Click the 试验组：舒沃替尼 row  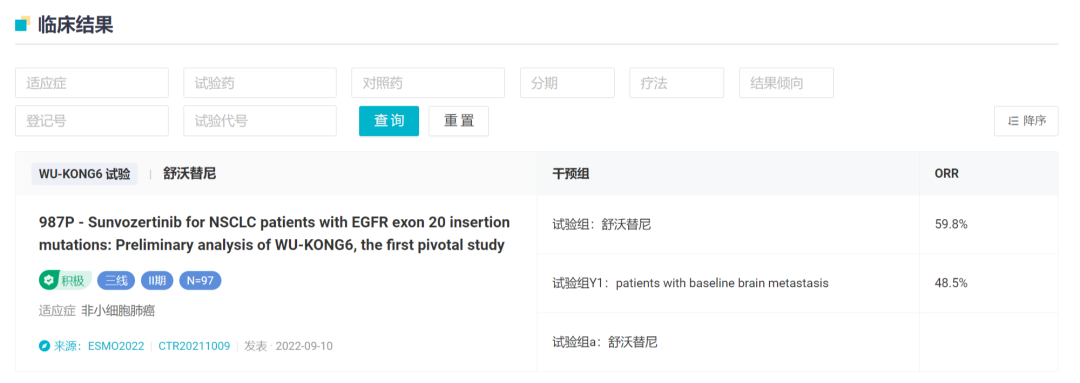coord(729,225)
